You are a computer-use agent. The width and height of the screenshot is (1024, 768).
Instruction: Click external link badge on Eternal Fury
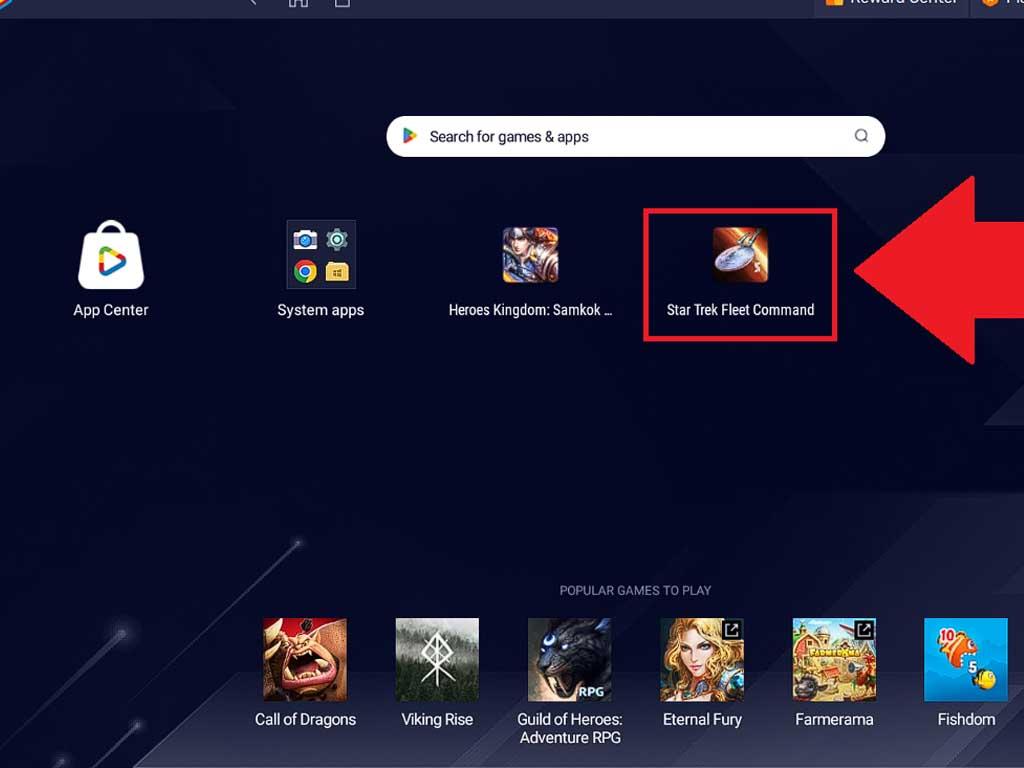click(732, 629)
